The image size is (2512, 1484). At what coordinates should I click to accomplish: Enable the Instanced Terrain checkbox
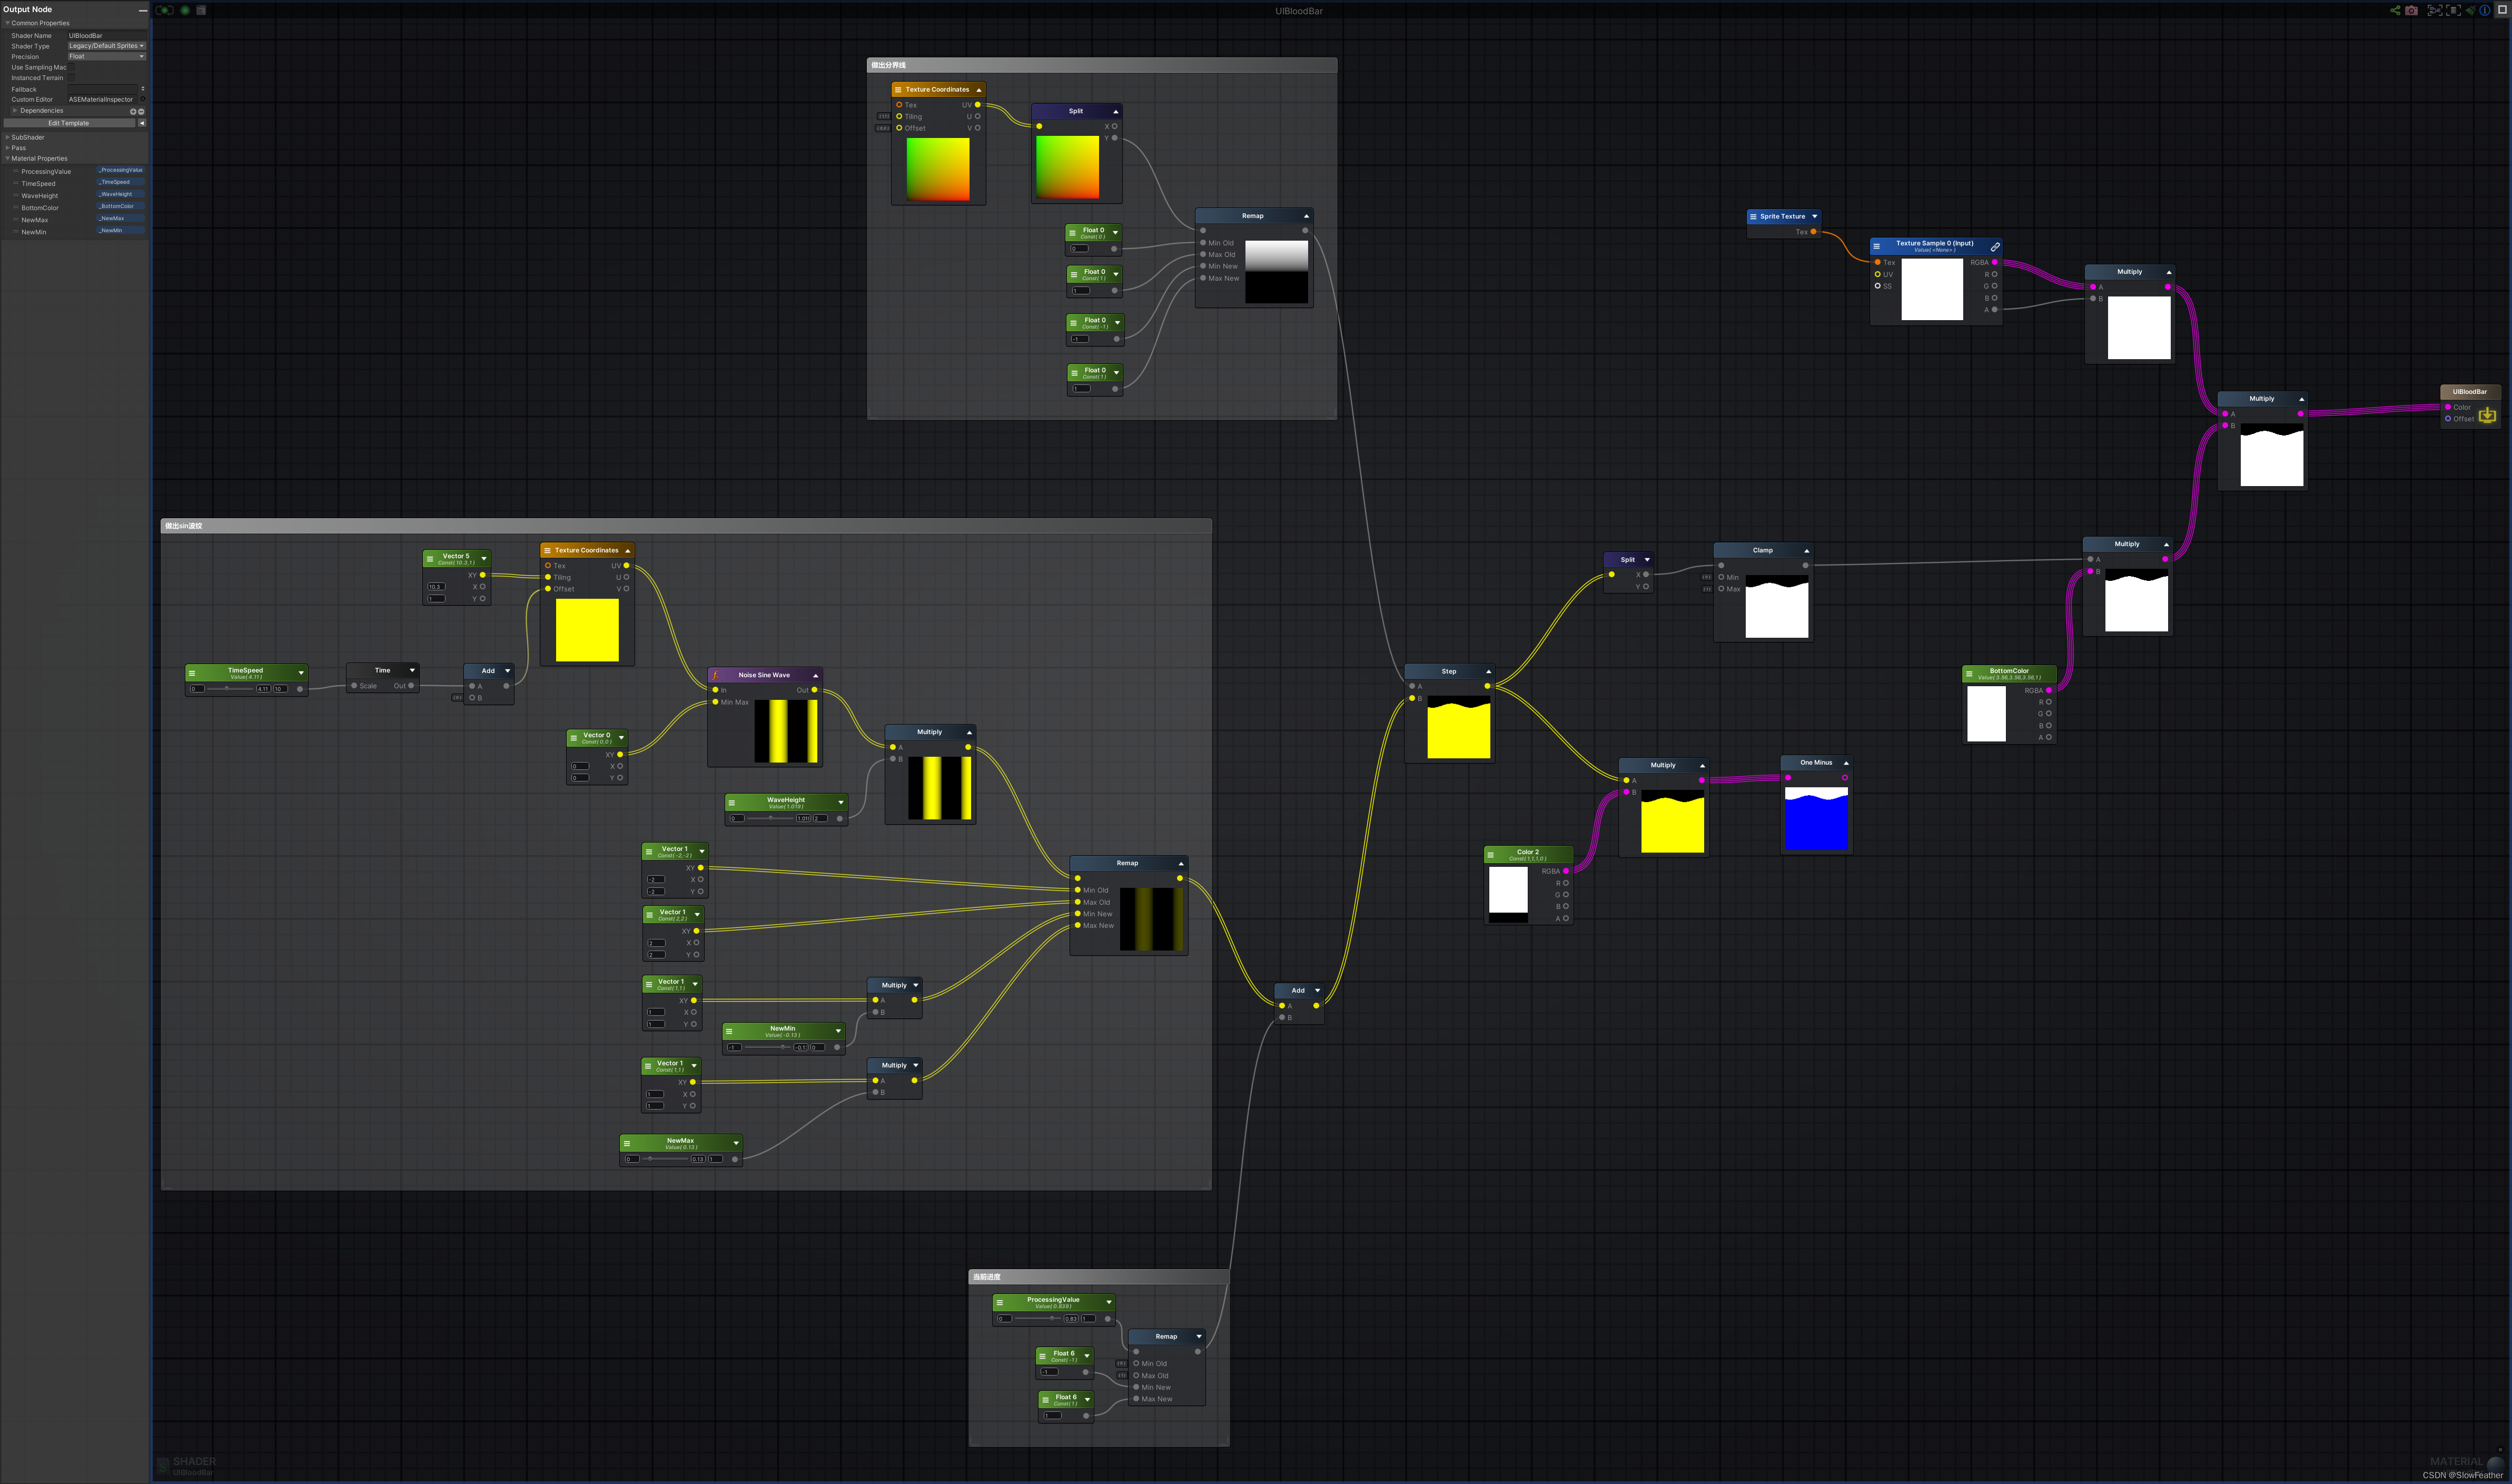click(71, 78)
